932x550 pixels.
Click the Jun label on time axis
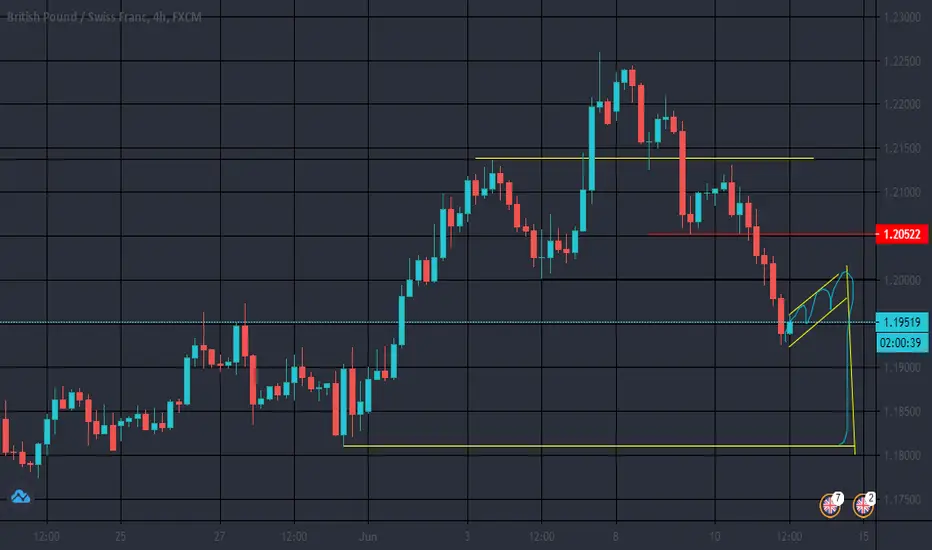(x=368, y=536)
